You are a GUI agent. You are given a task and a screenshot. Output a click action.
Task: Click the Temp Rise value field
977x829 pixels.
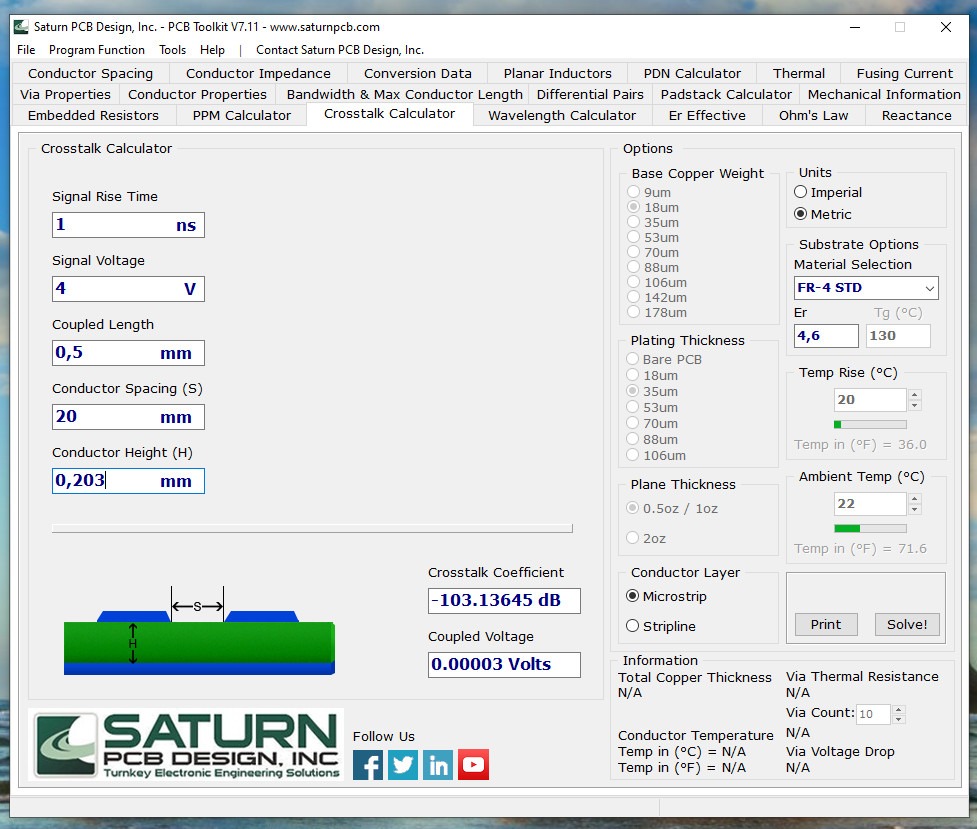870,400
